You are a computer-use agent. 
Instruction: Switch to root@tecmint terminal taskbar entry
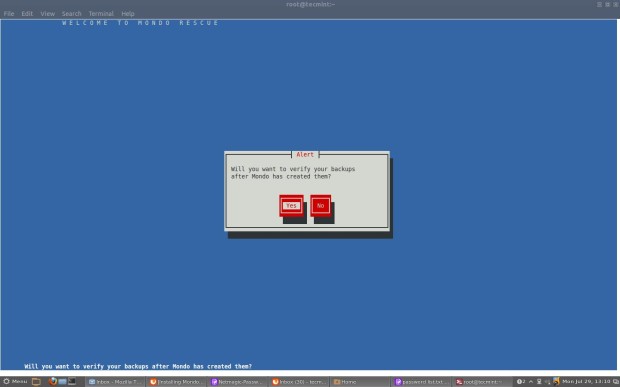[x=481, y=382]
